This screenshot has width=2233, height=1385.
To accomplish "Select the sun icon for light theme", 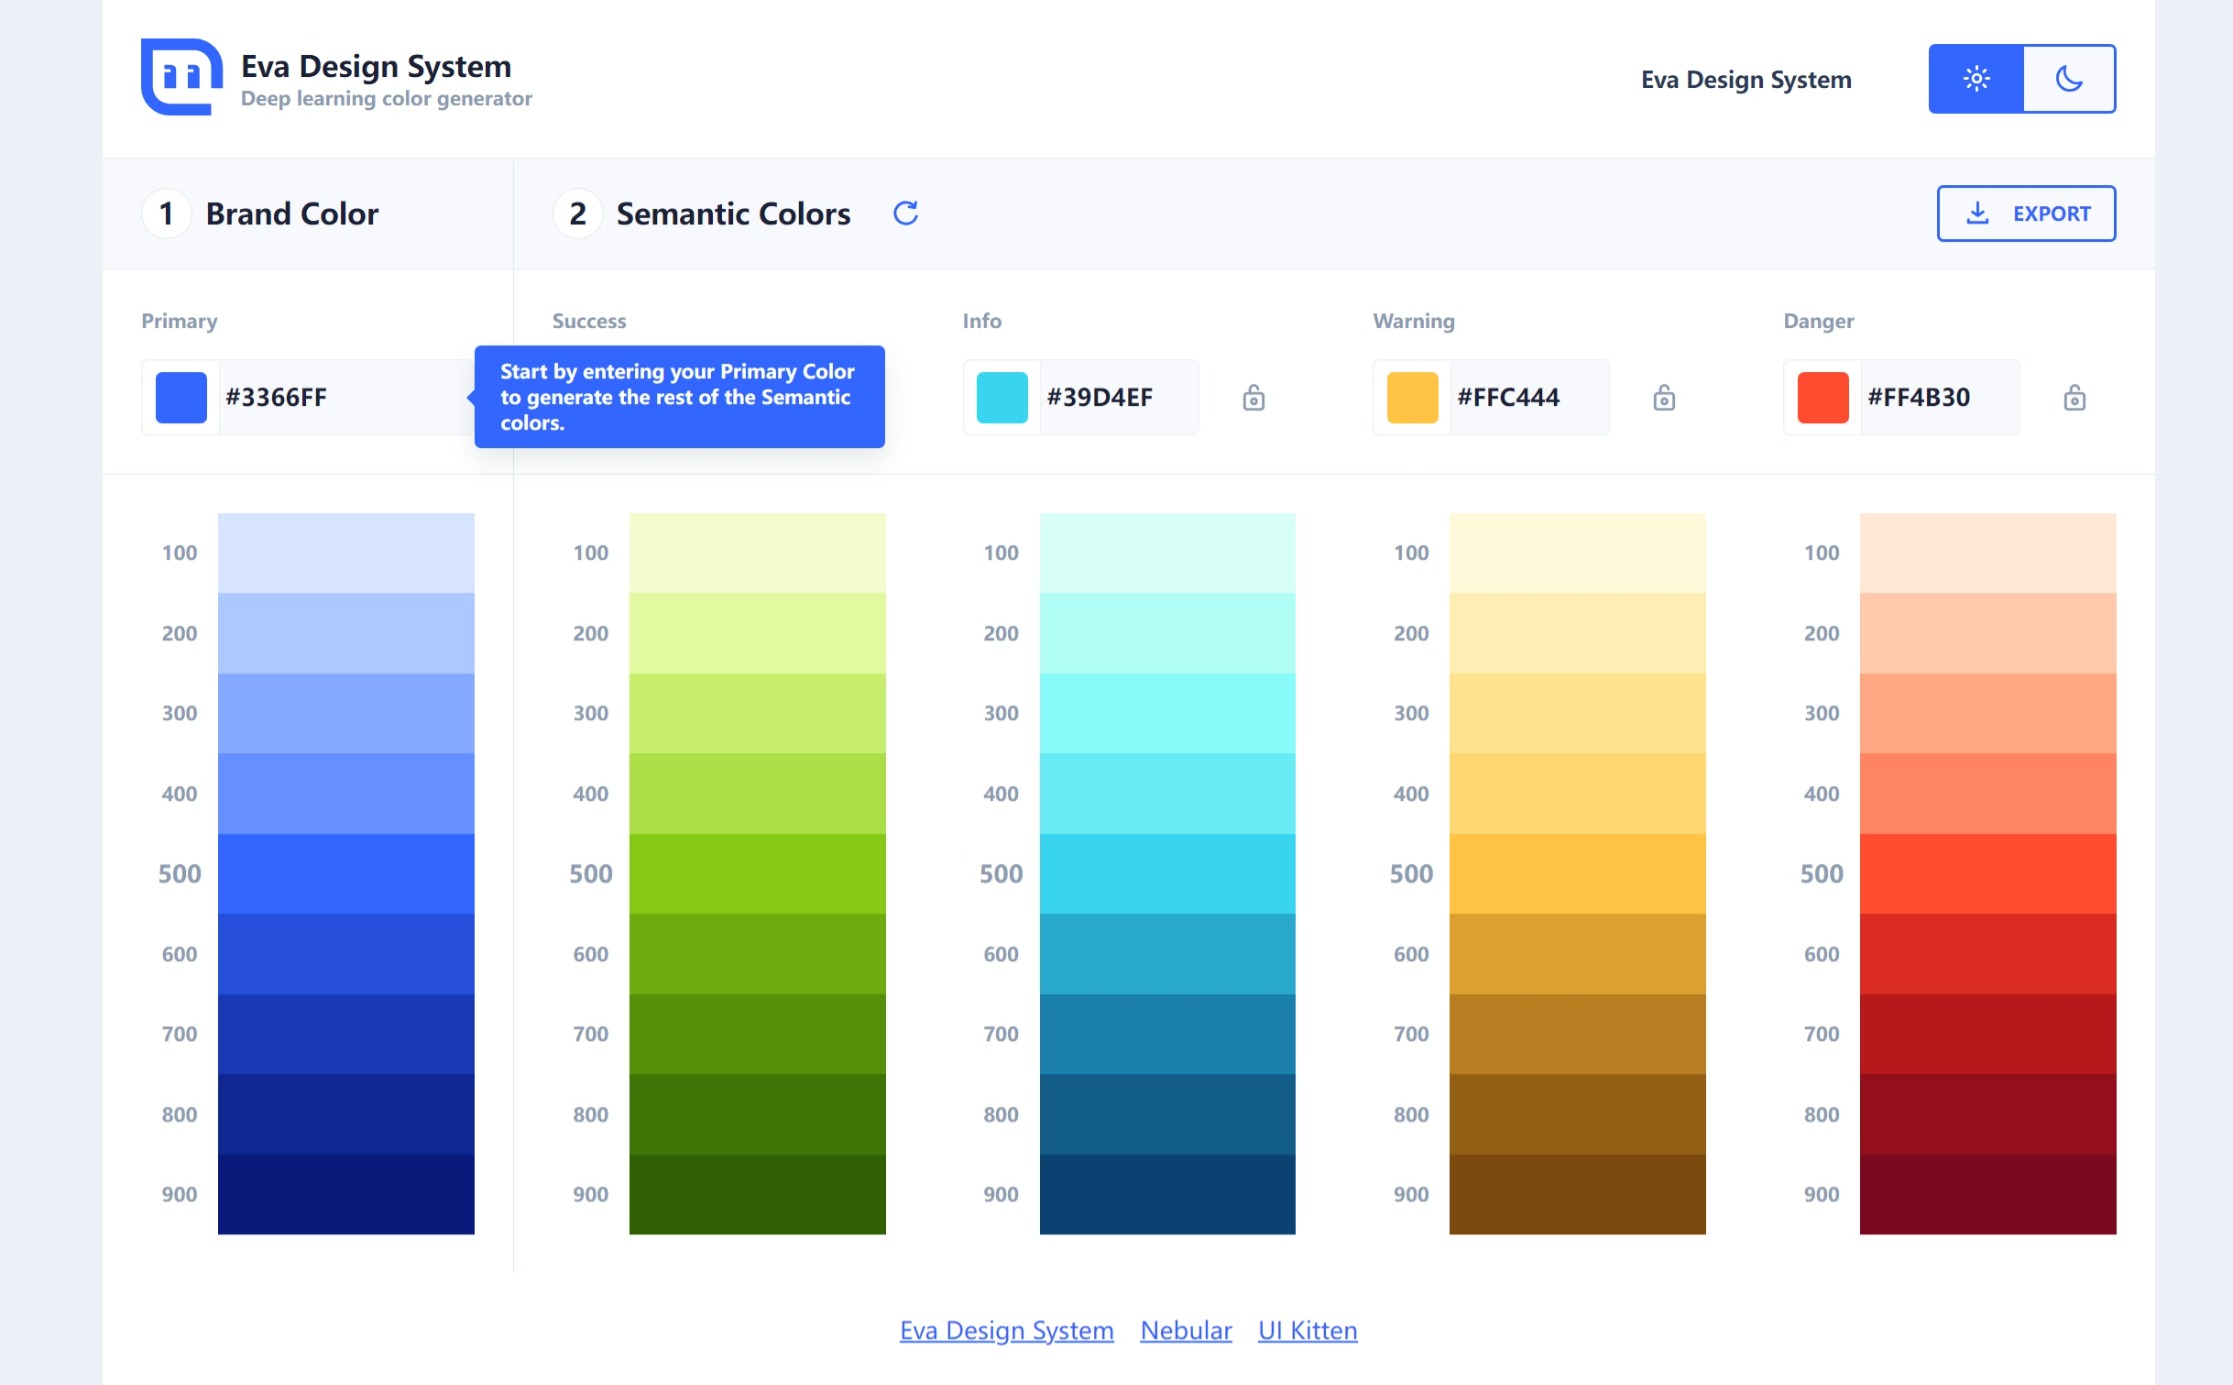I will click(1976, 78).
